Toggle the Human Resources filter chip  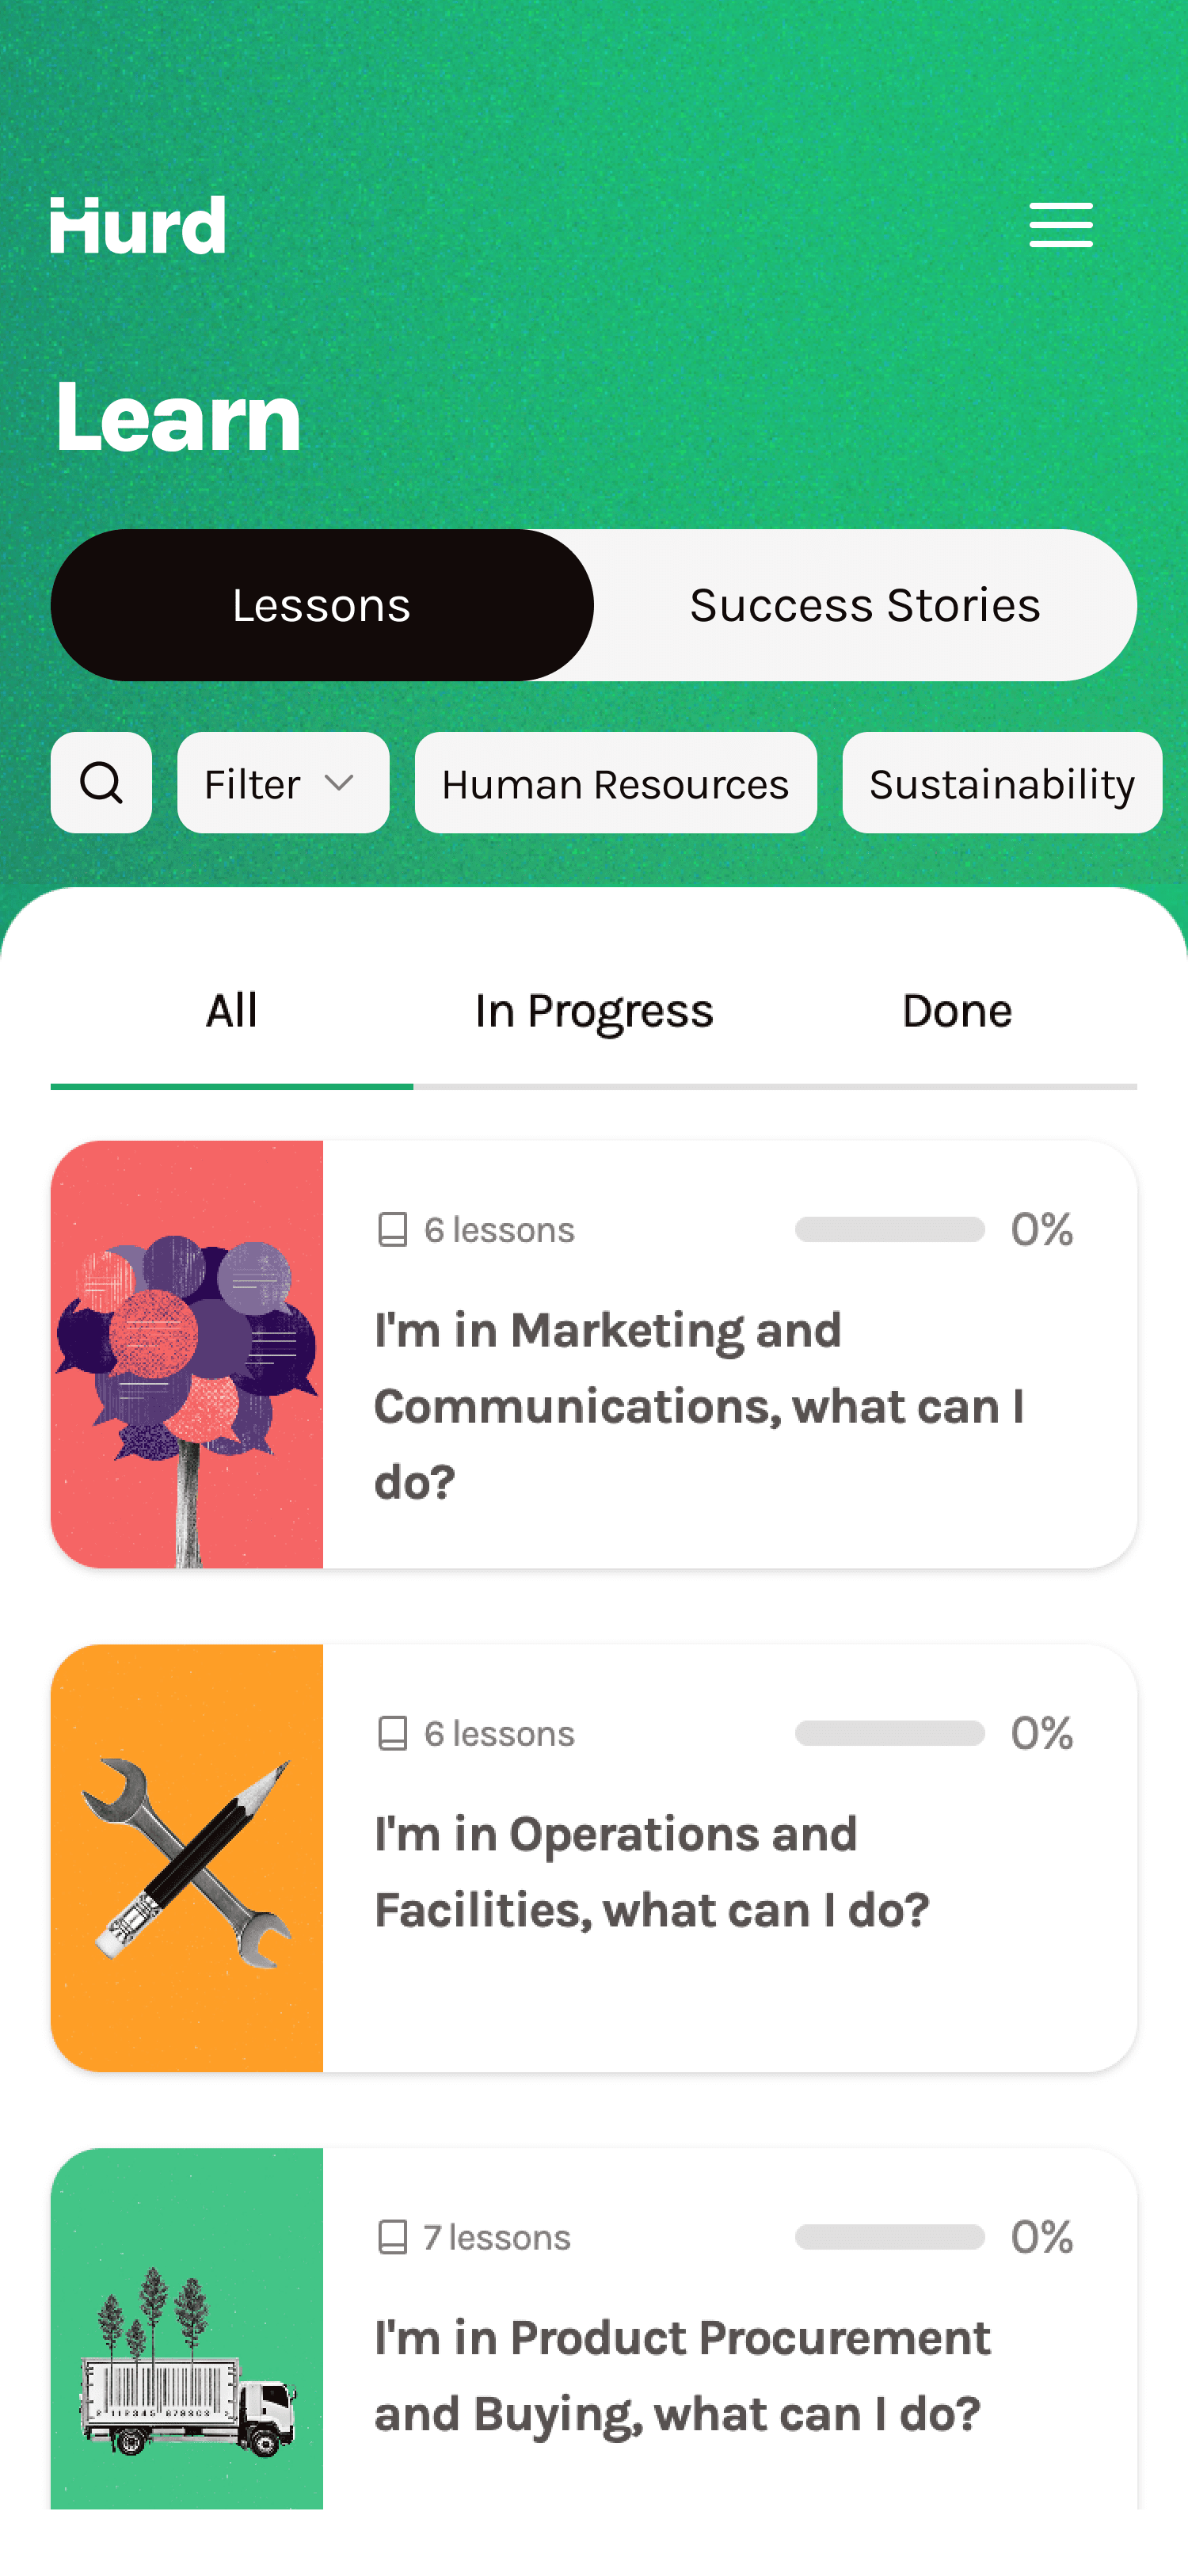click(616, 782)
